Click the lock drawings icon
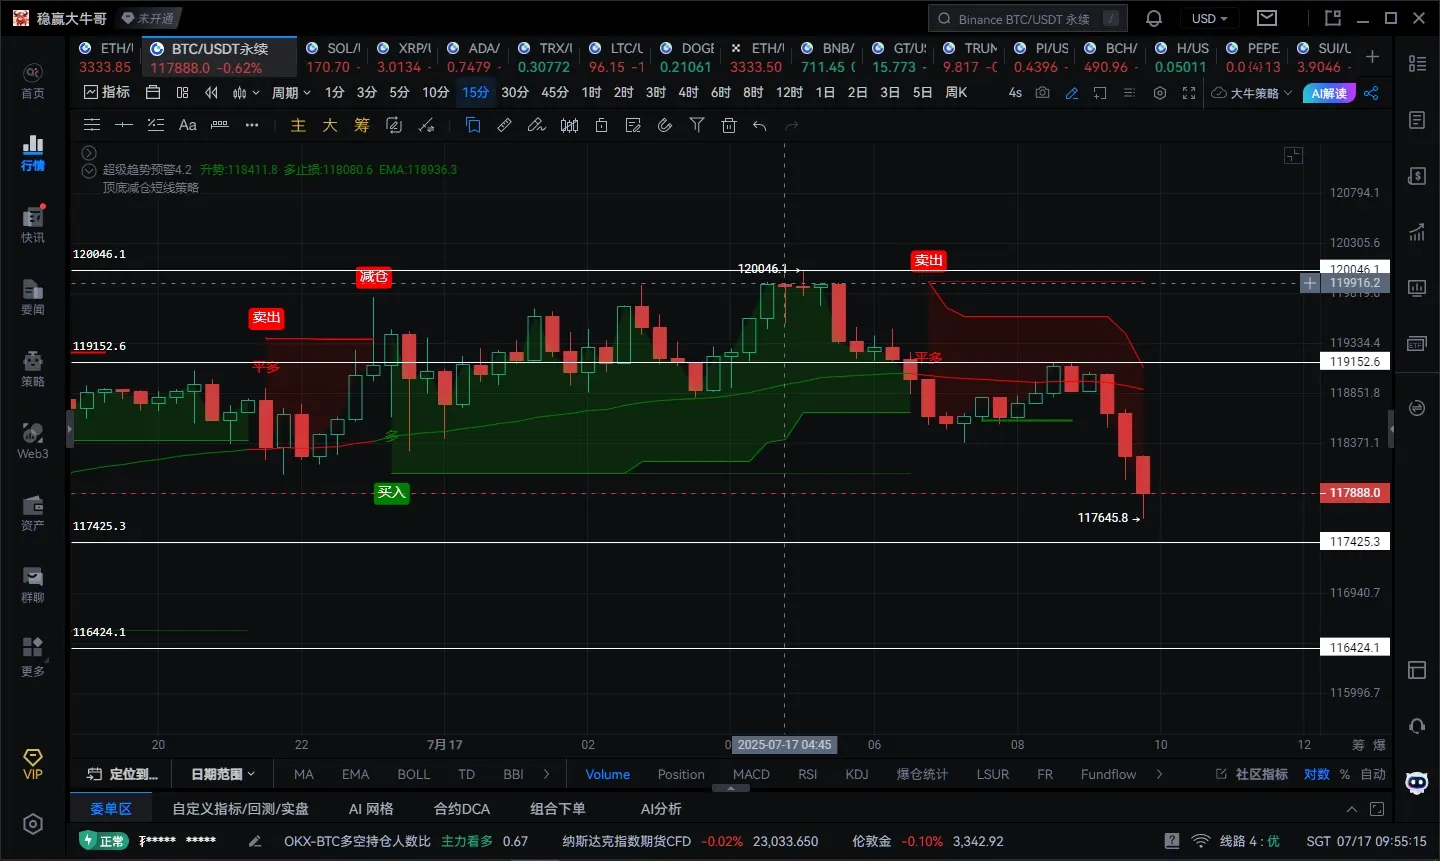Viewport: 1440px width, 861px height. (601, 125)
